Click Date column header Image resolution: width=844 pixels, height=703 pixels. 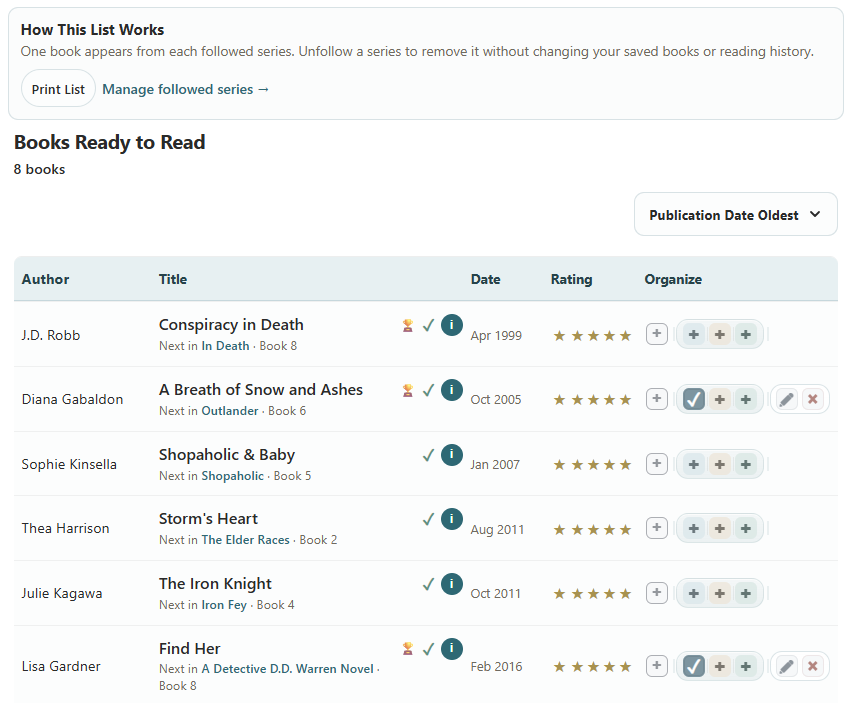(486, 279)
